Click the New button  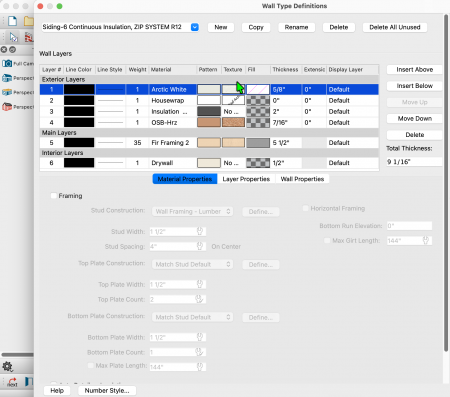pyautogui.click(x=221, y=27)
